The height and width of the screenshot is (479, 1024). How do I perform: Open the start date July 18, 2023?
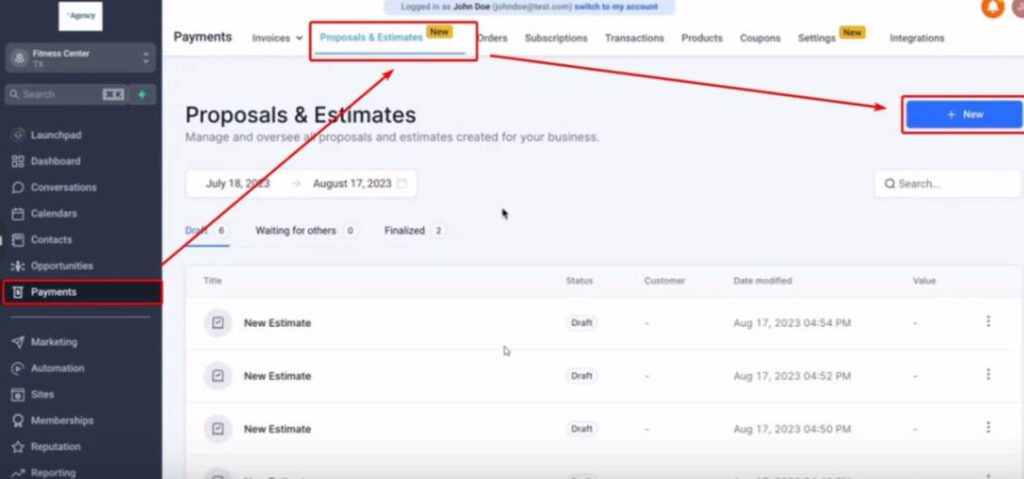[238, 184]
